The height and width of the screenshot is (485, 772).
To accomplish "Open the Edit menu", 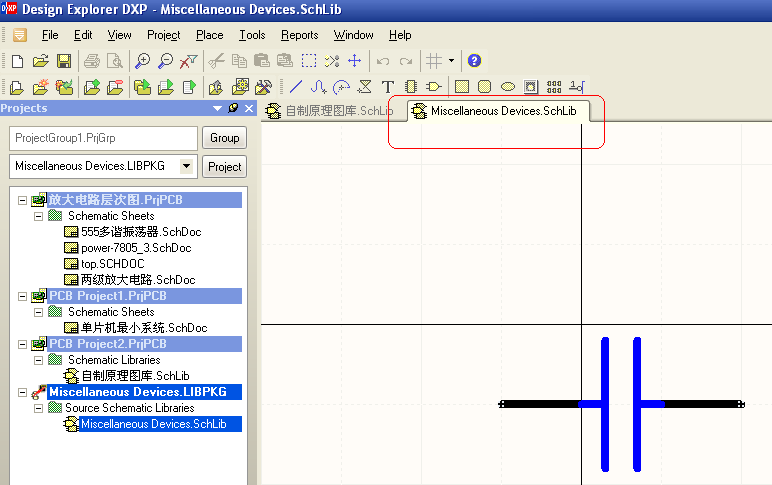I will pos(83,35).
